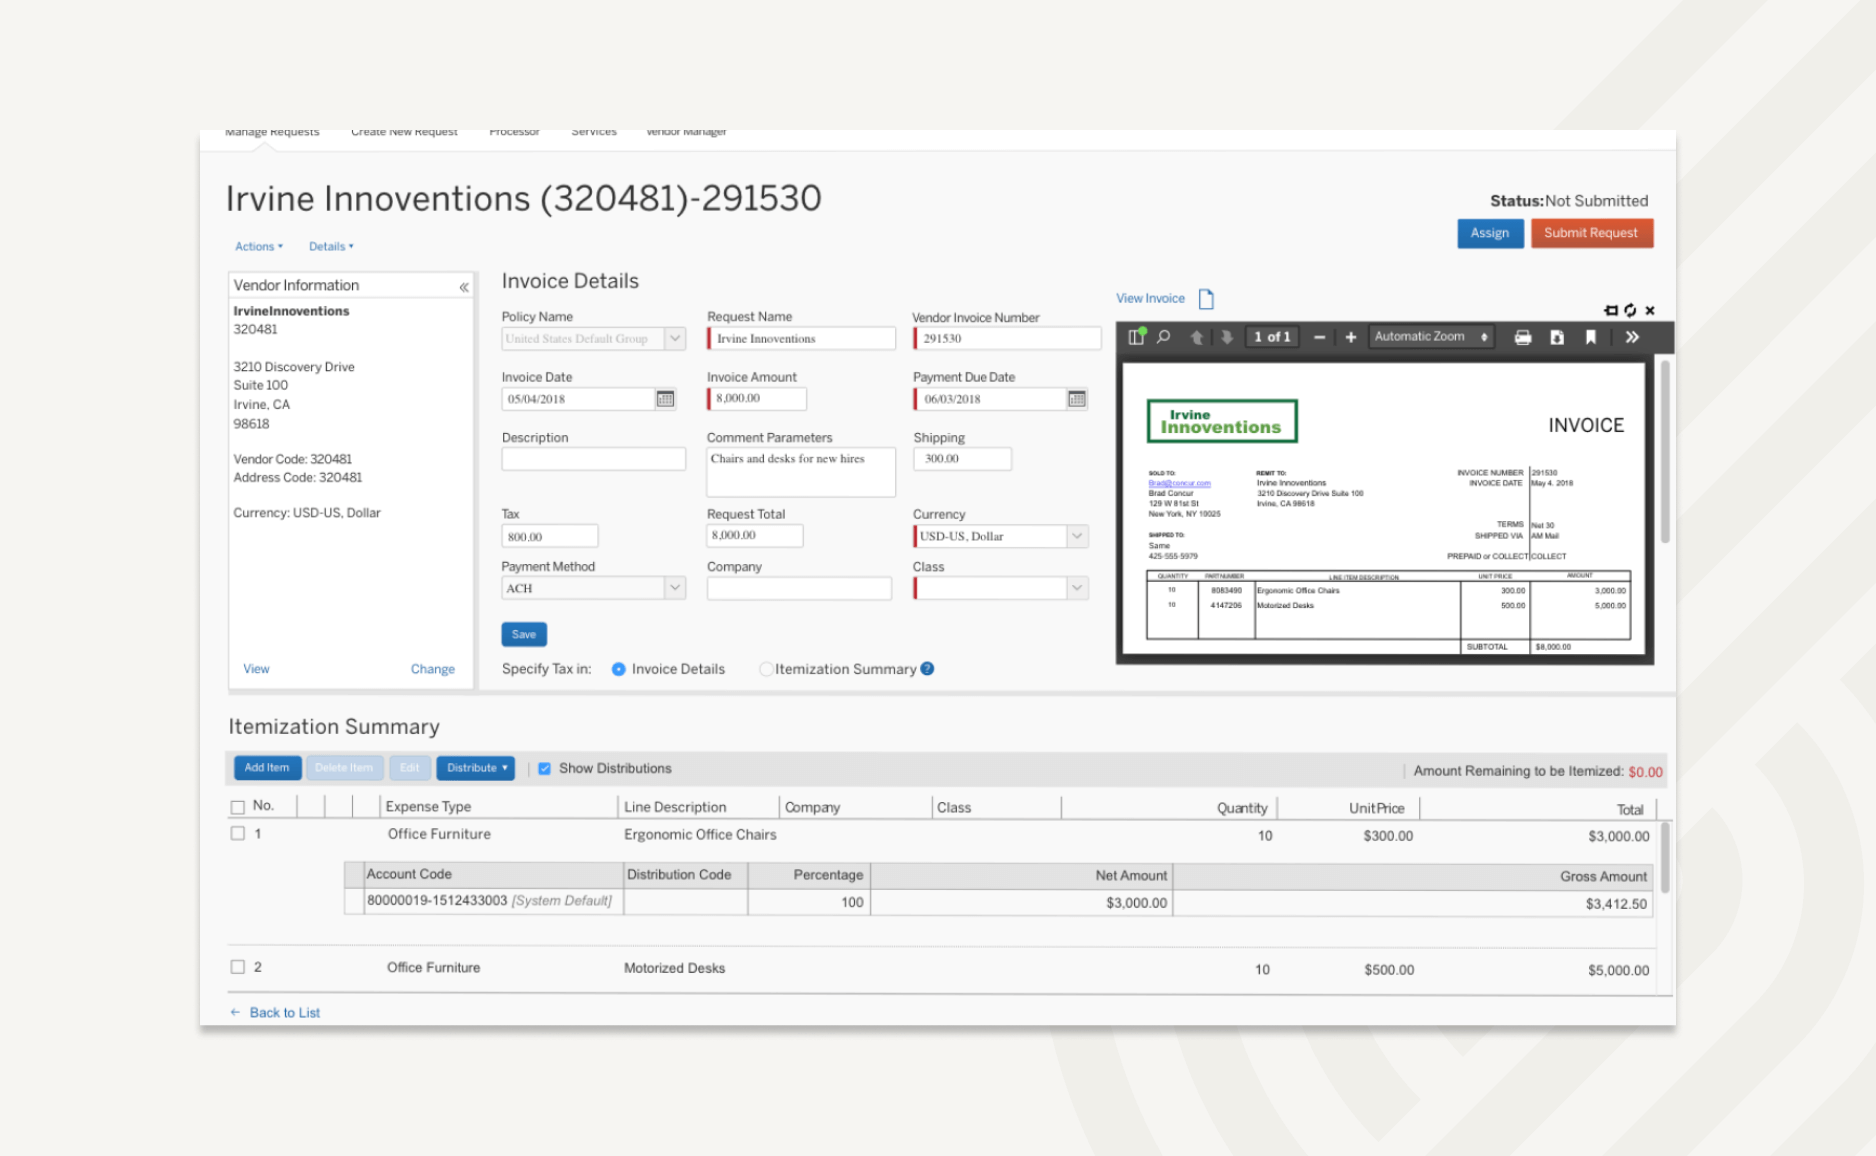This screenshot has height=1156, width=1876.
Task: Open the Services tab
Action: pos(594,132)
